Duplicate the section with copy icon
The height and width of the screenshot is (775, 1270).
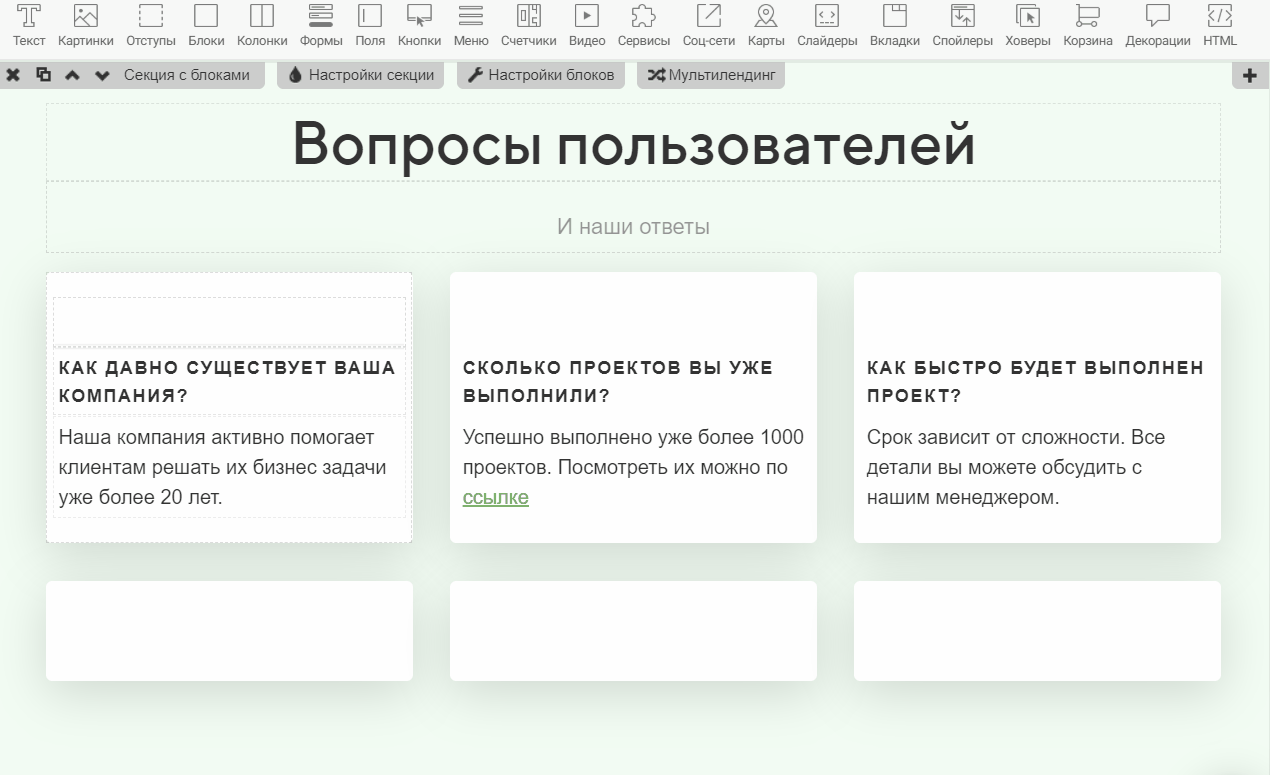[43, 75]
